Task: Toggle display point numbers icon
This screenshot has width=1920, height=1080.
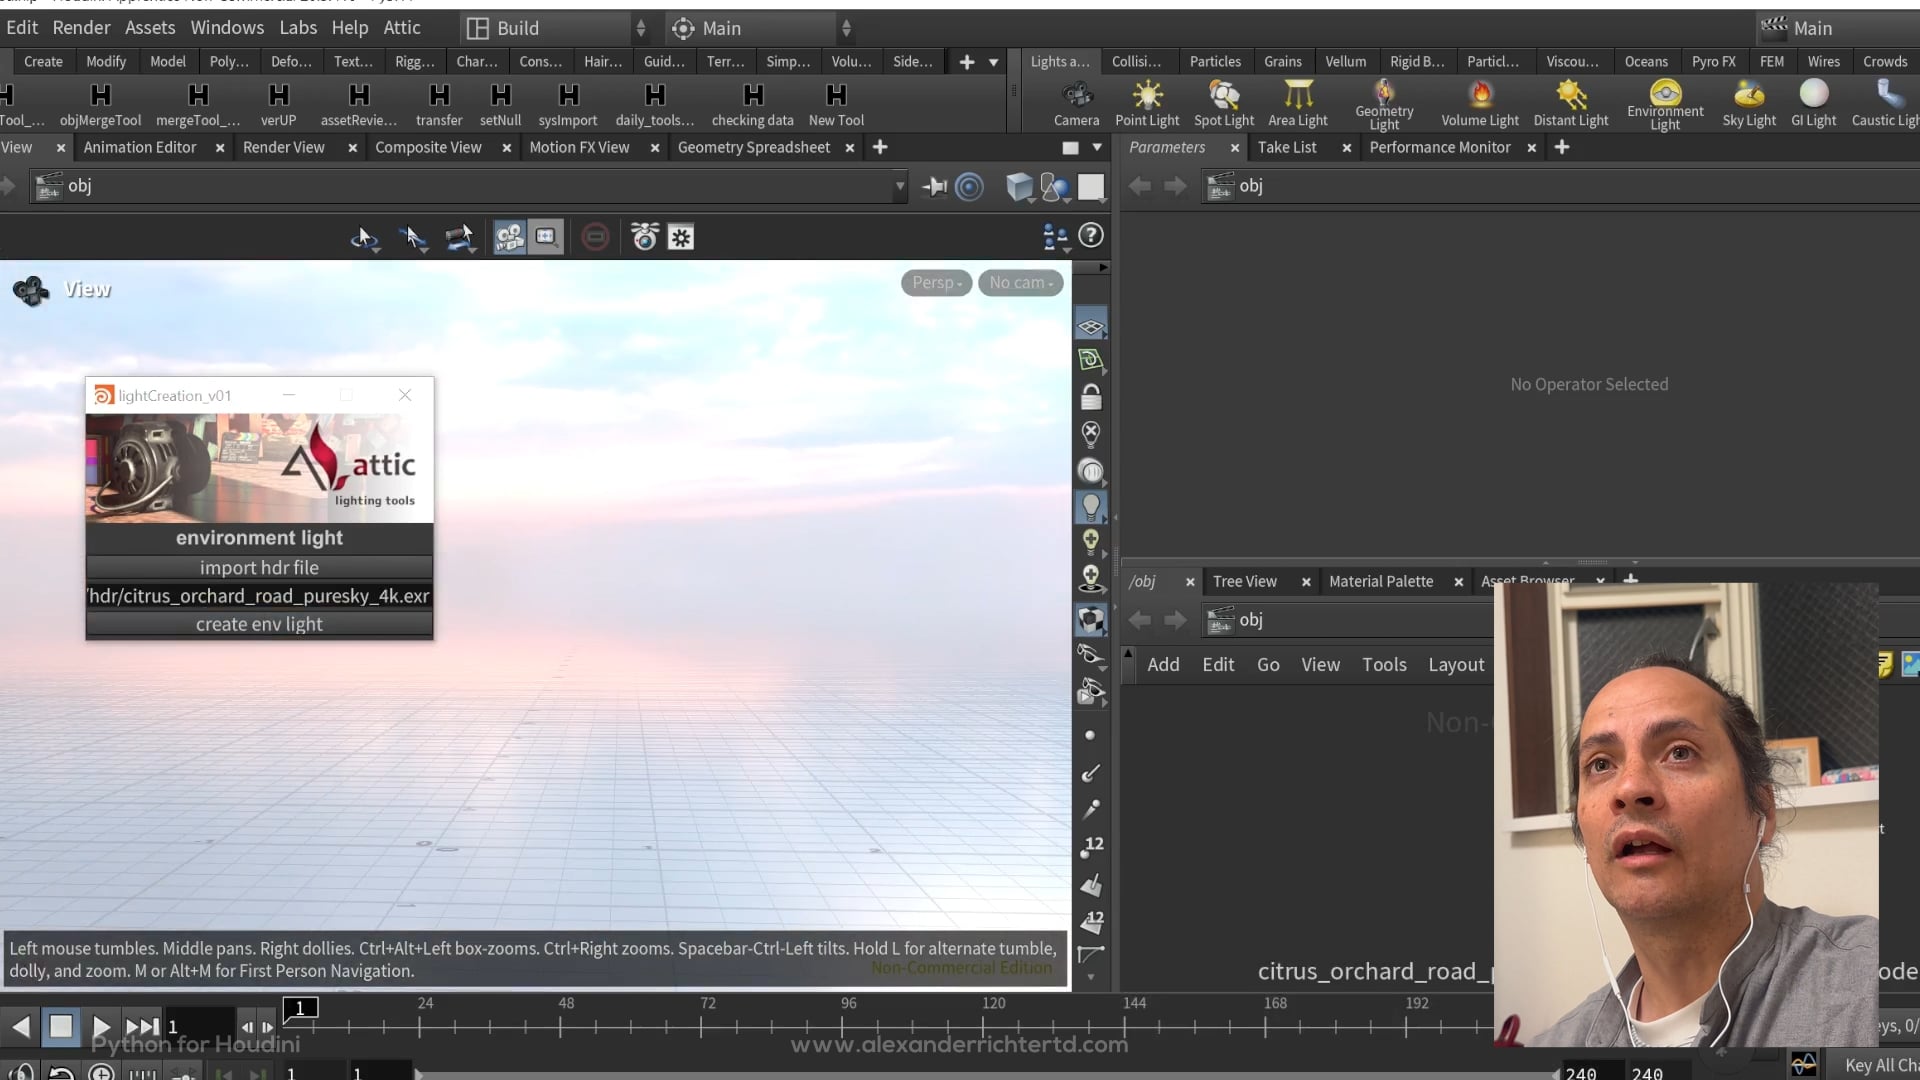Action: pyautogui.click(x=1091, y=846)
